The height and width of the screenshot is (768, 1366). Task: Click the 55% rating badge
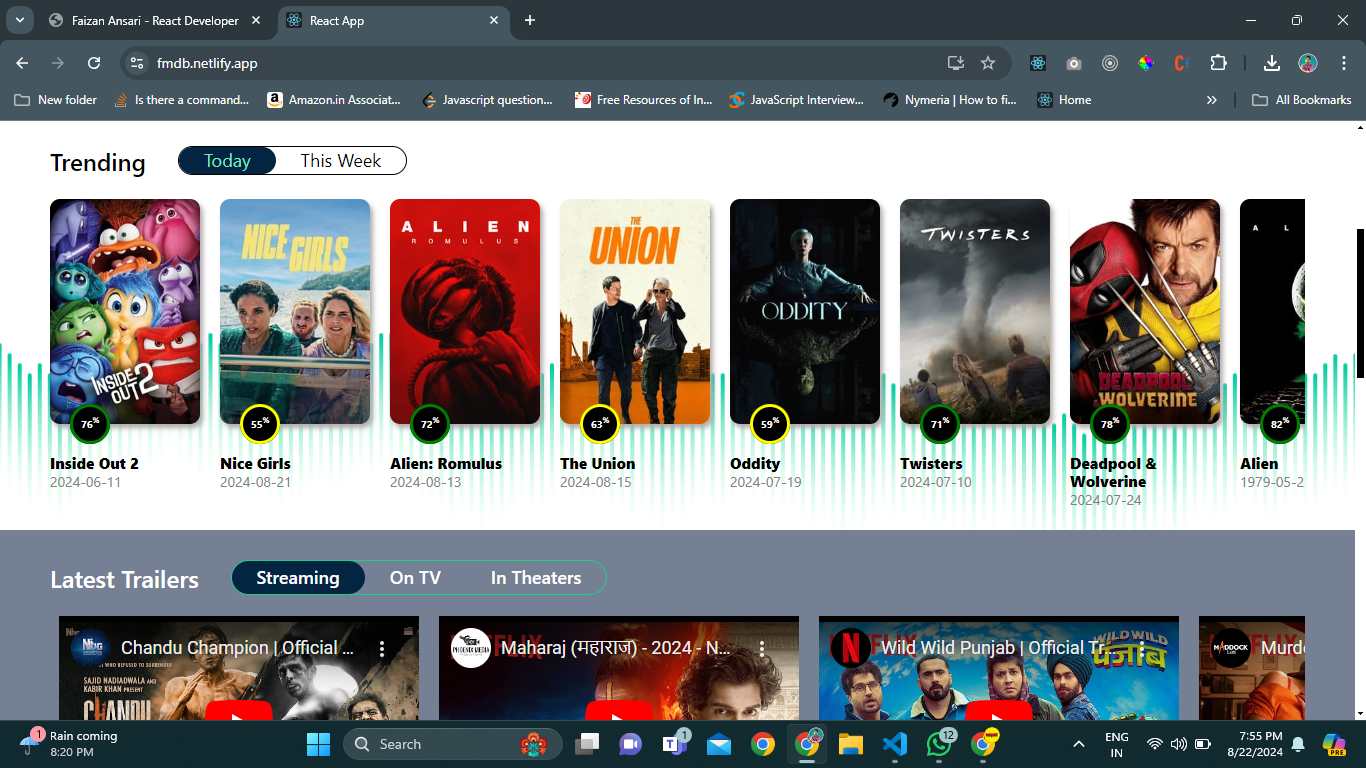tap(260, 424)
